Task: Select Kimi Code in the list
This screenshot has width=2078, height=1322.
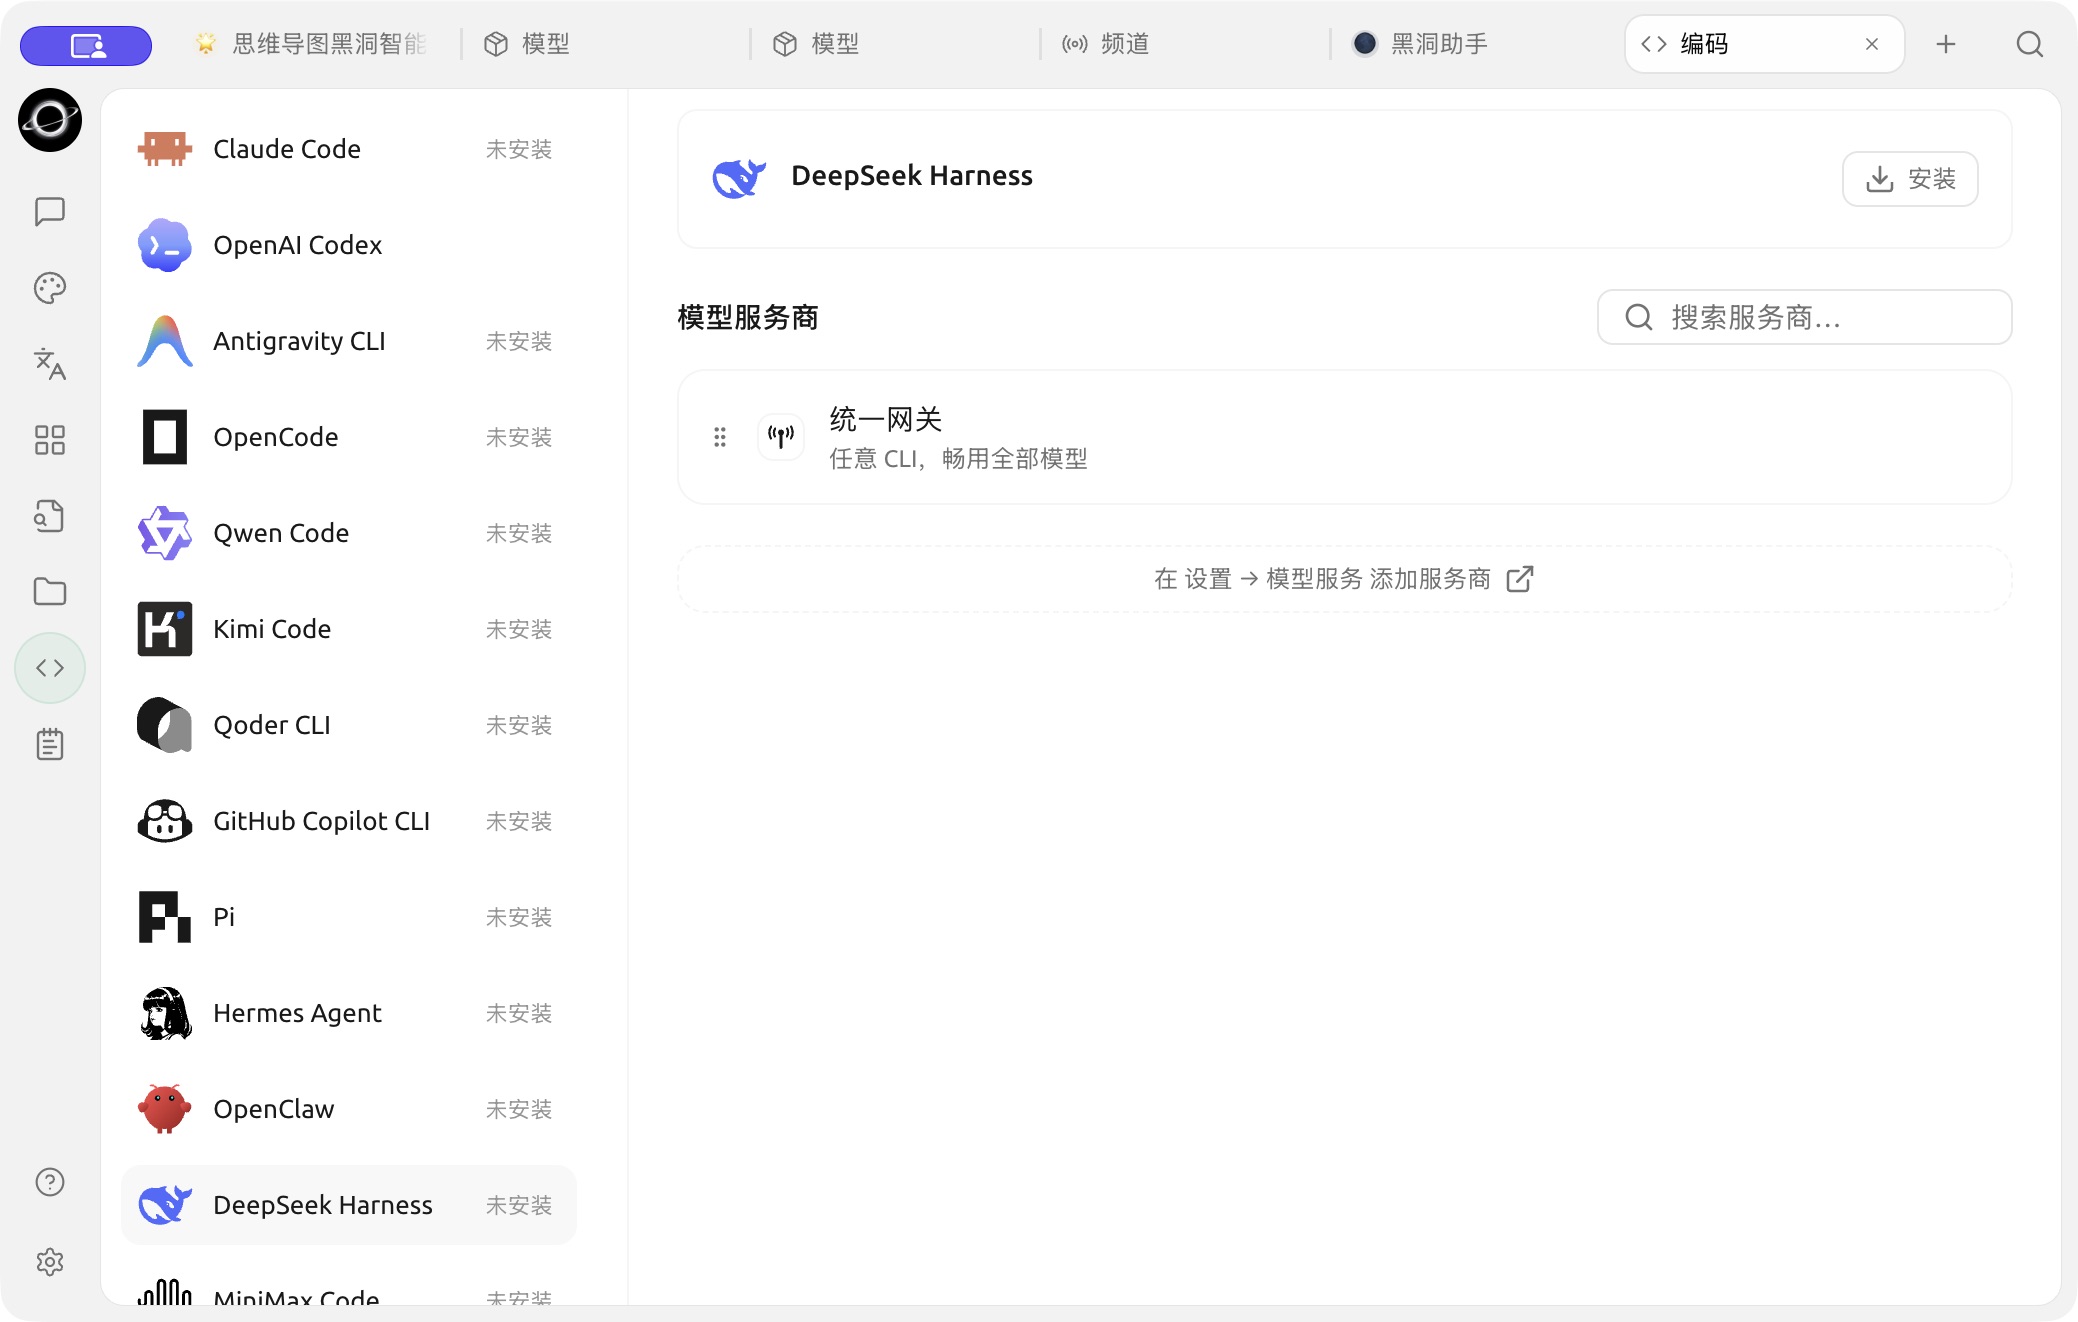Action: [x=348, y=629]
